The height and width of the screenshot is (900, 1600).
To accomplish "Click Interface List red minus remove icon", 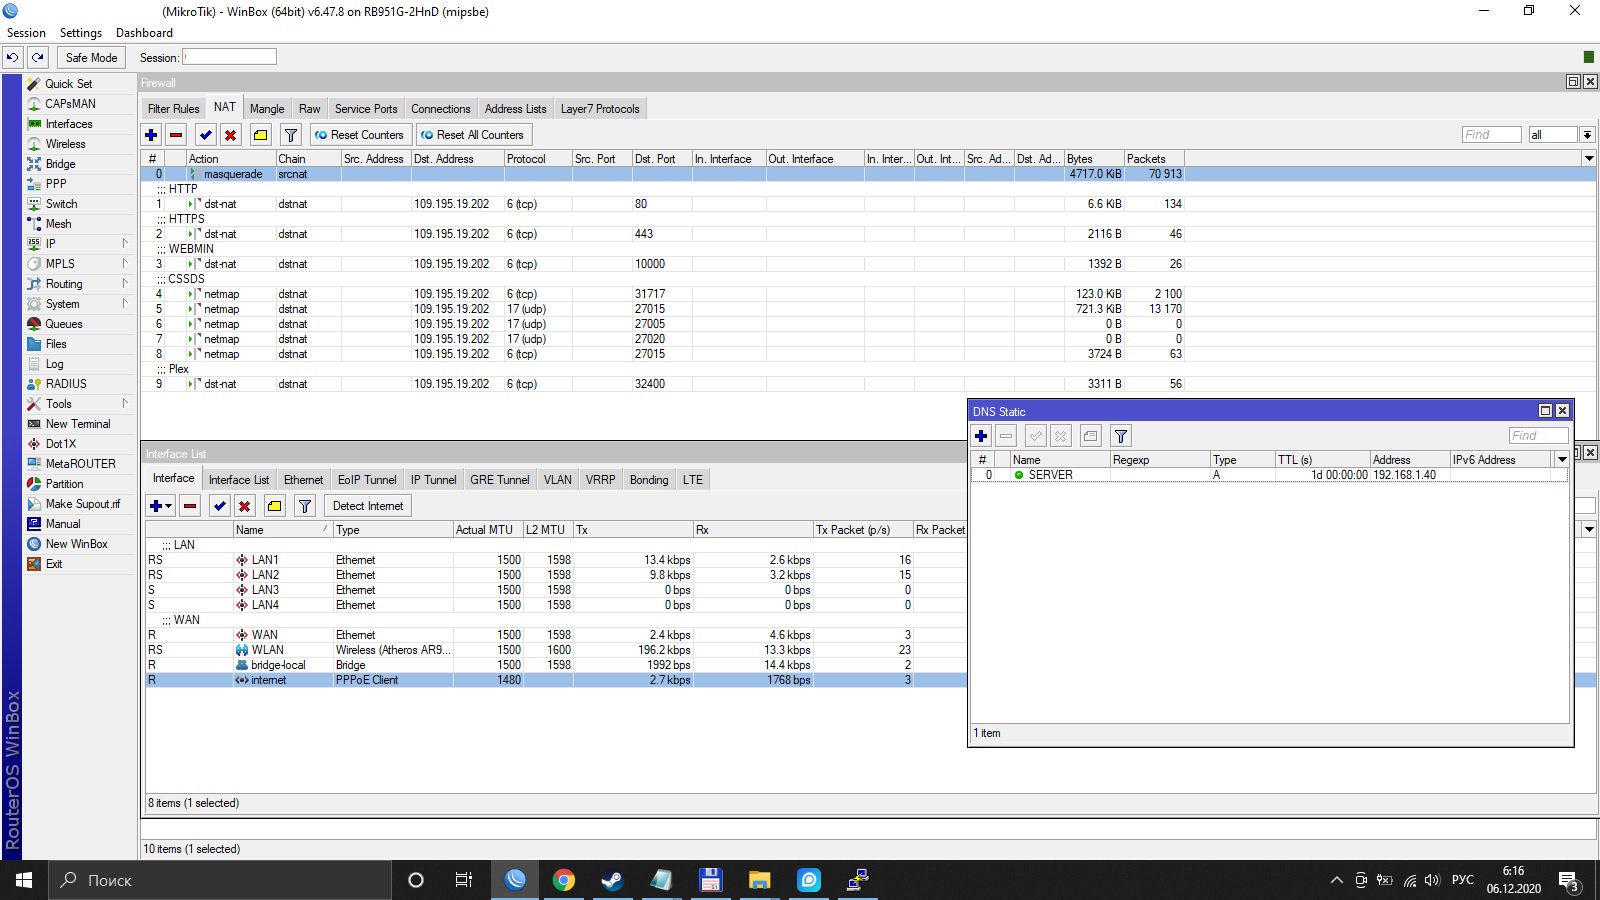I will click(x=190, y=506).
